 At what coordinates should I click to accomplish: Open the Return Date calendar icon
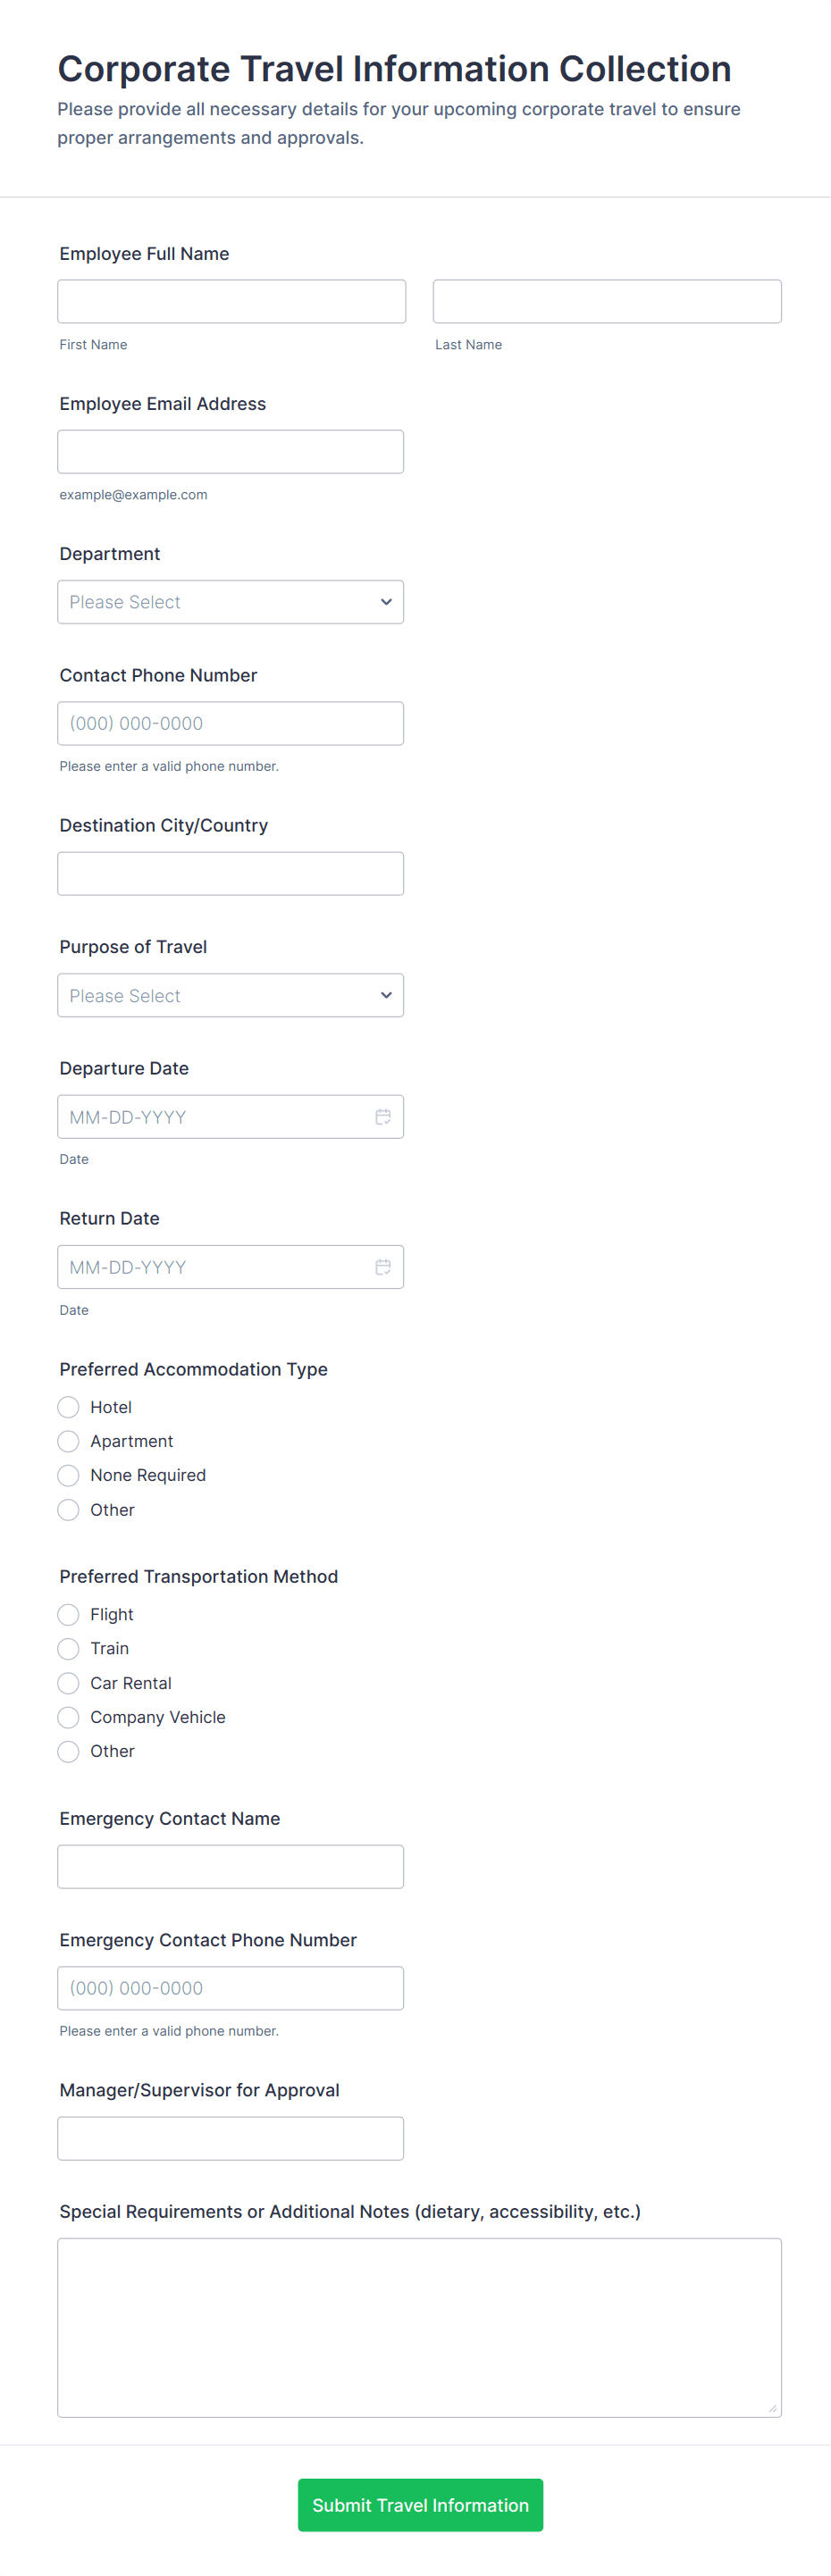click(x=383, y=1267)
